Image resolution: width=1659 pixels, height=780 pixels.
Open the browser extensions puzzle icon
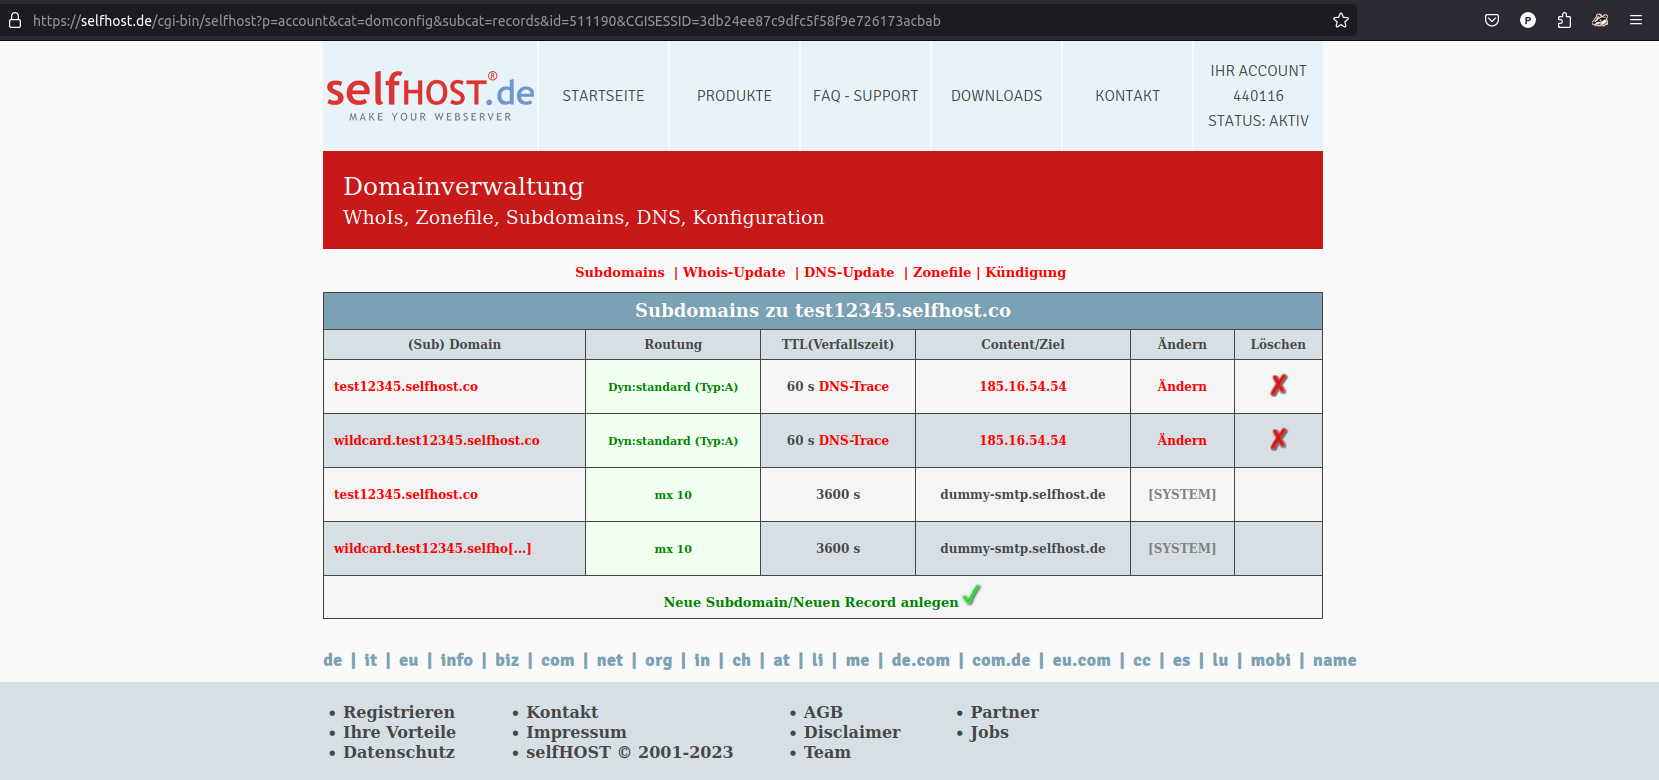tap(1564, 20)
